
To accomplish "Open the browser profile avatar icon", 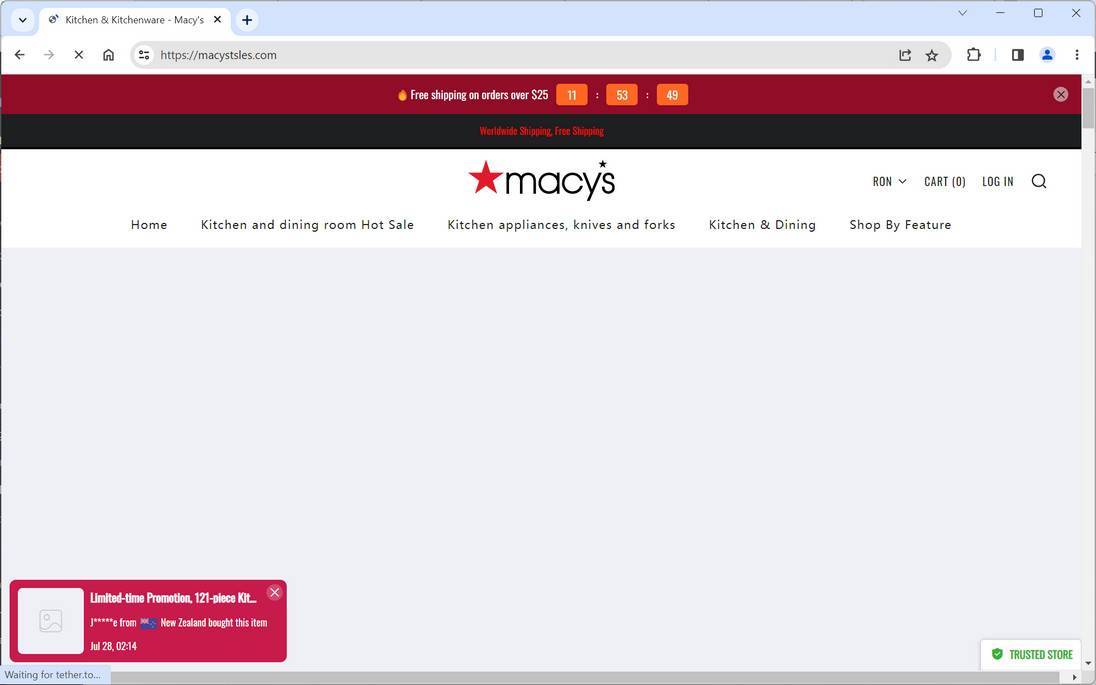I will click(1047, 55).
